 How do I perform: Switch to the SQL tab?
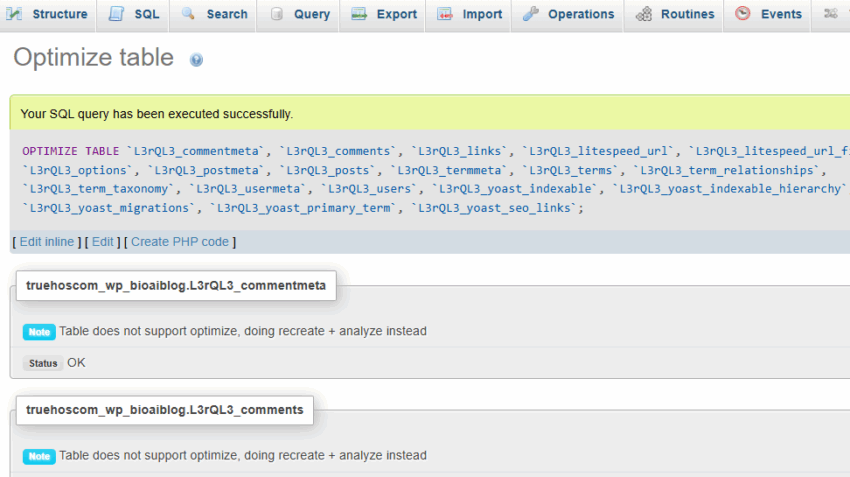click(133, 14)
